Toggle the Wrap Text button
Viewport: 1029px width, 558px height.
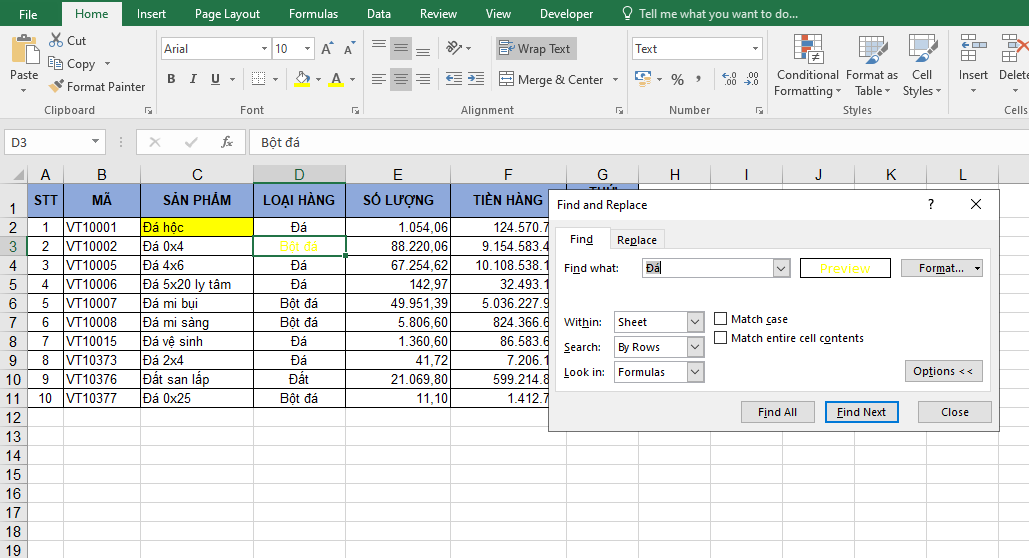tap(536, 48)
